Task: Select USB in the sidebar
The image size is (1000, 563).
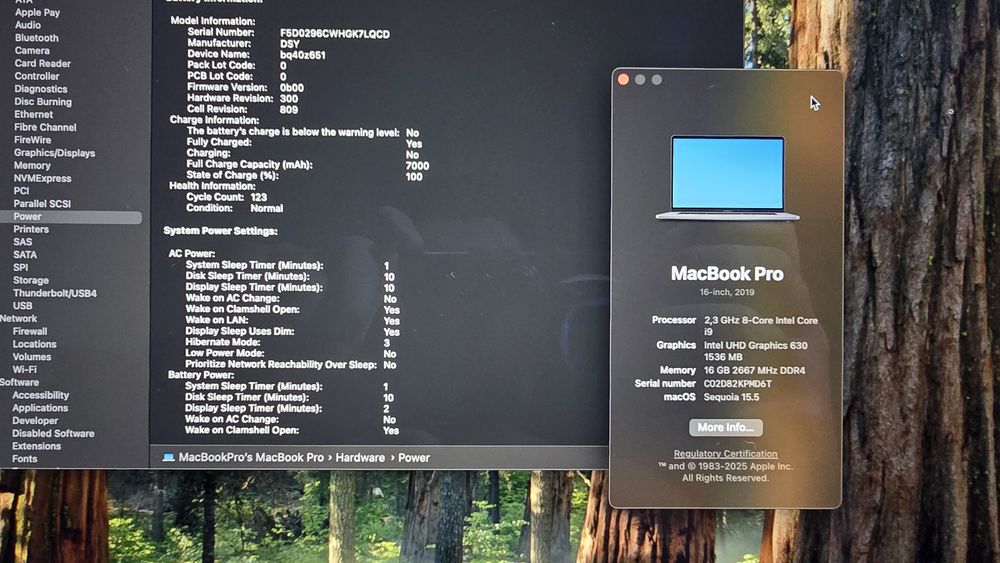Action: pyautogui.click(x=22, y=305)
